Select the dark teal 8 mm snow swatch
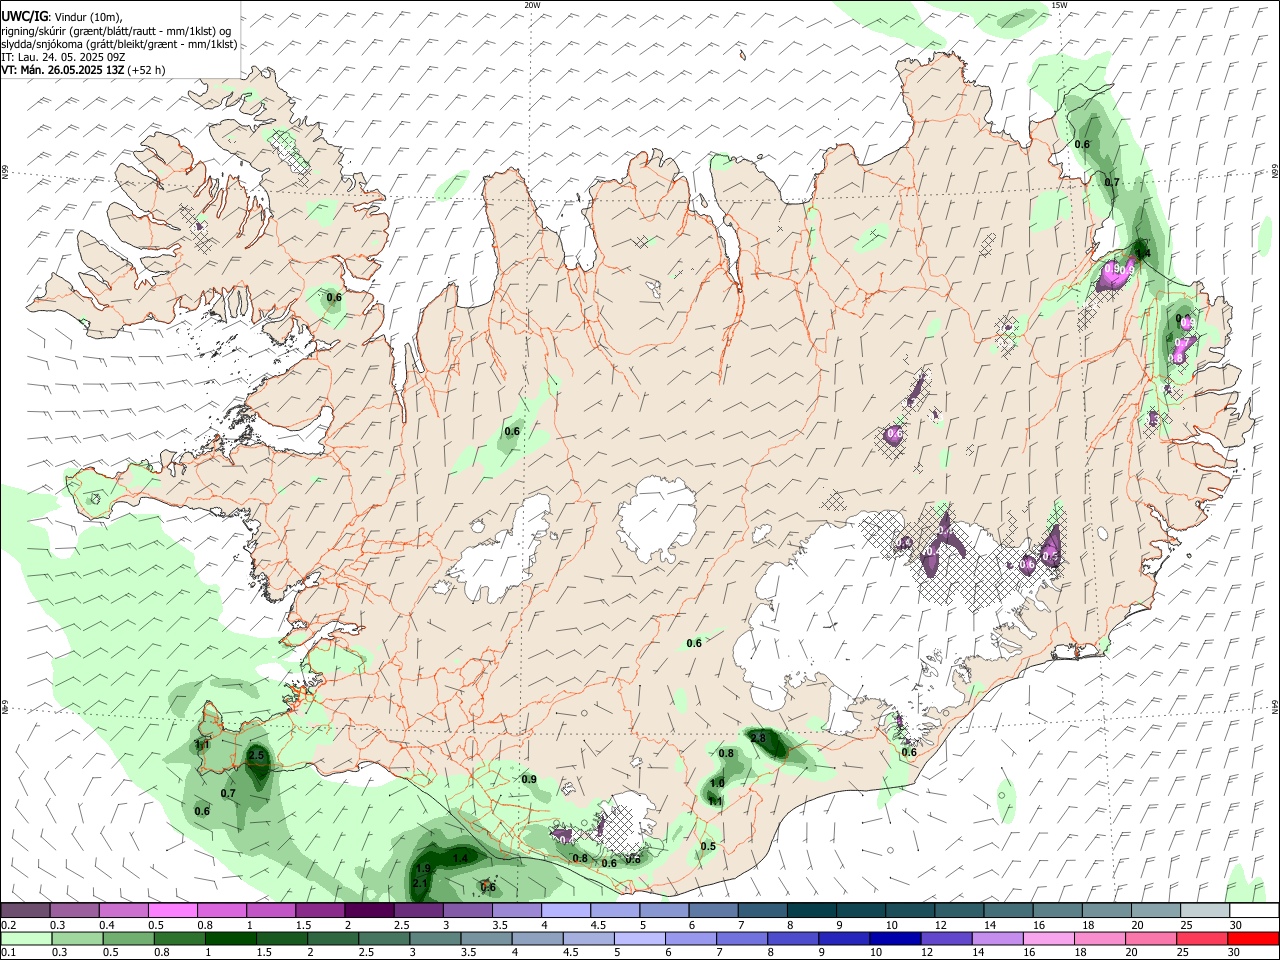 click(x=811, y=911)
